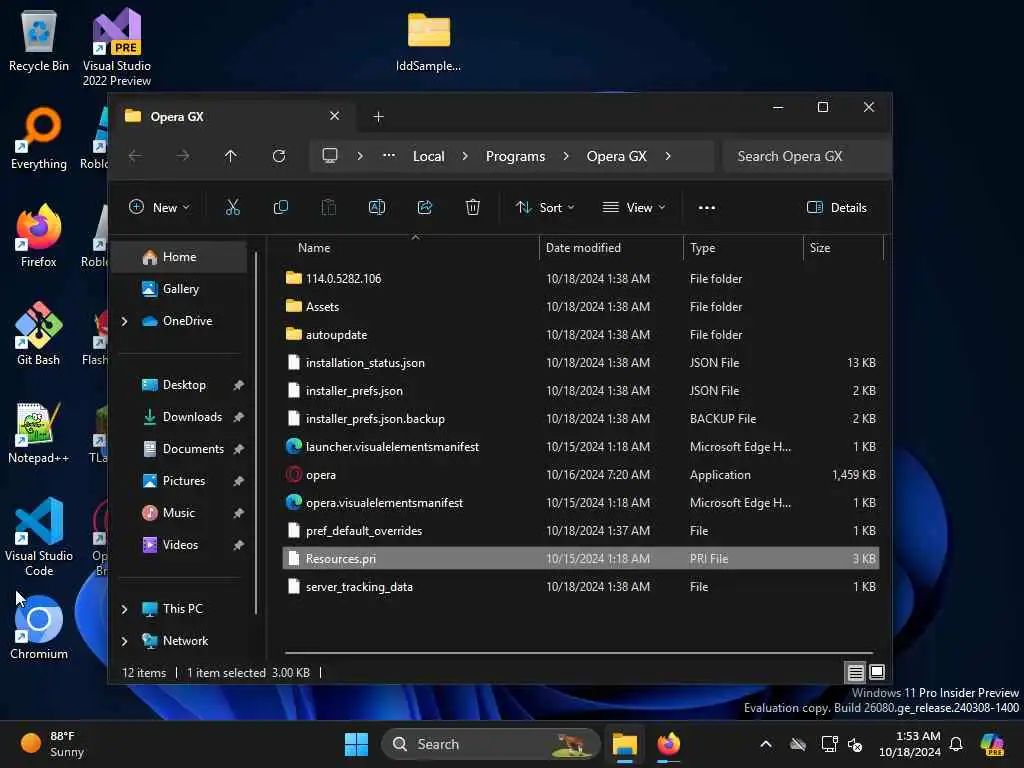Click the horizontal scrollbar in file list
Image resolution: width=1024 pixels, height=768 pixels.
(579, 652)
